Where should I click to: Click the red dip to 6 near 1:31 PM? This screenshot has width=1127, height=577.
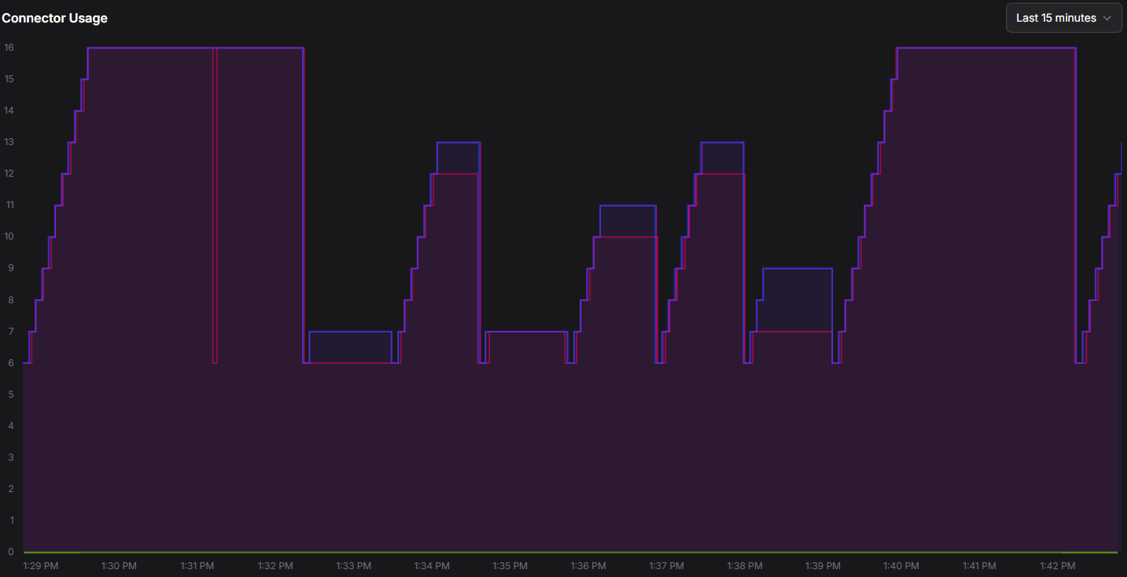point(214,362)
